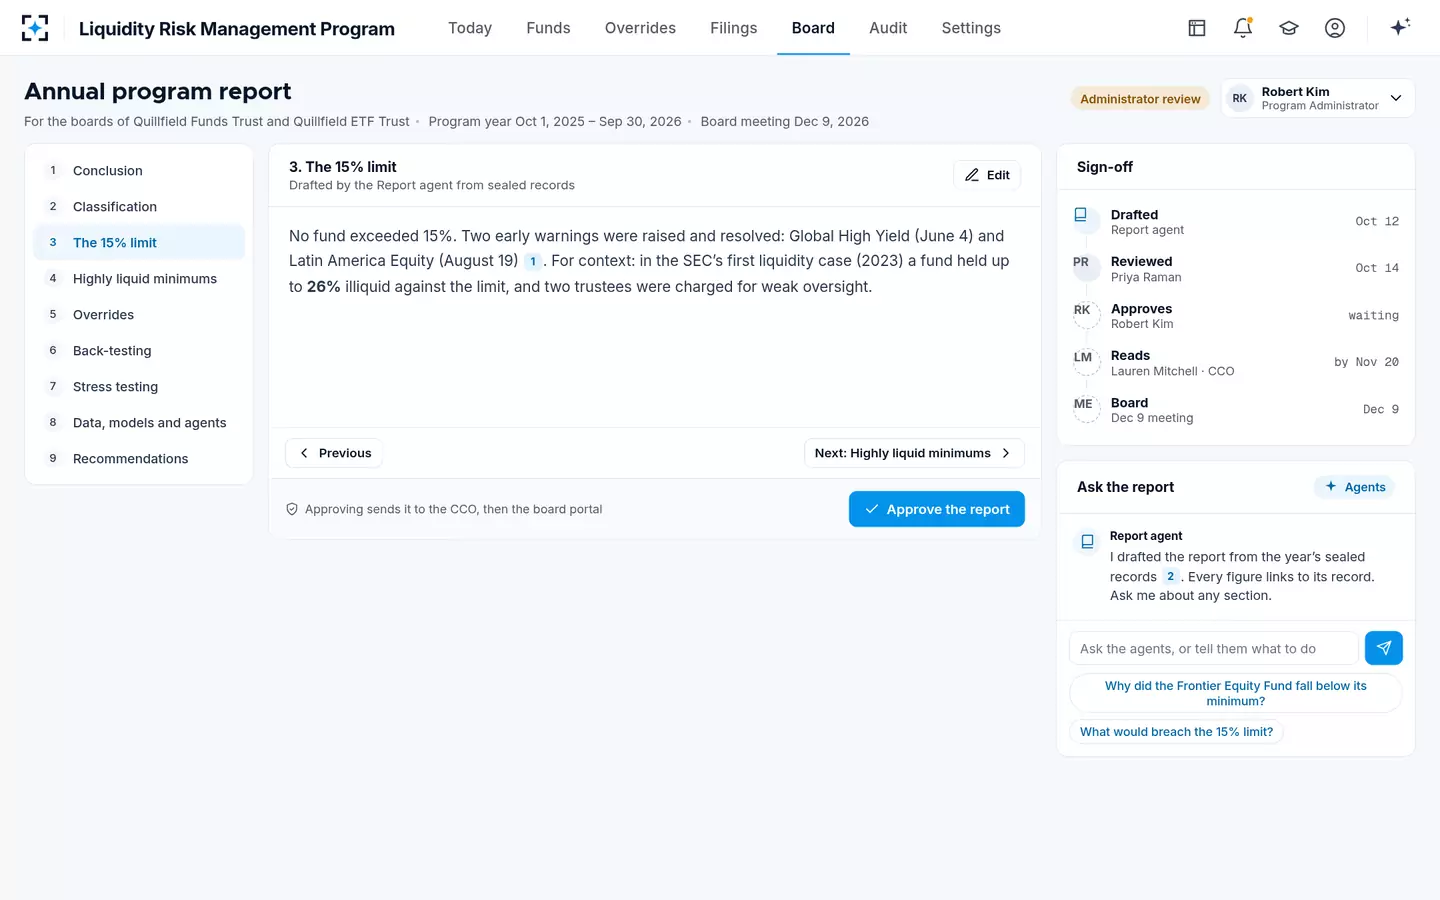Click the Administrator review status badge
1440x900 pixels.
click(1140, 99)
